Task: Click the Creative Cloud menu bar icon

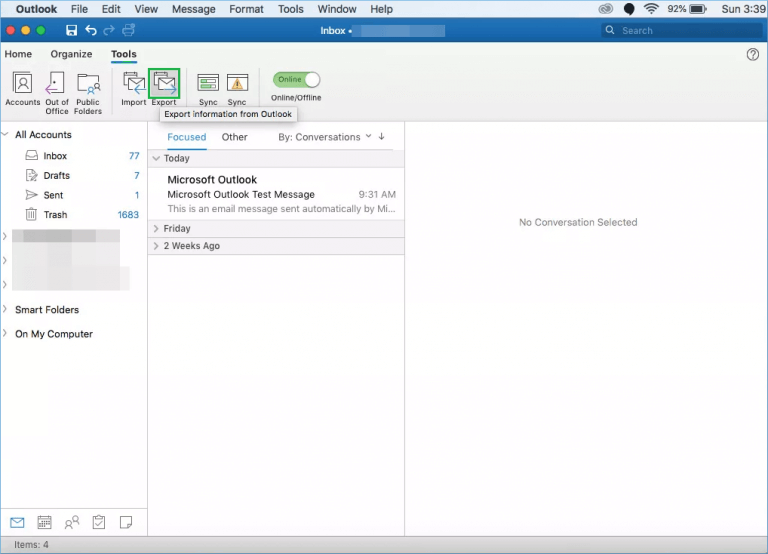Action: [606, 9]
